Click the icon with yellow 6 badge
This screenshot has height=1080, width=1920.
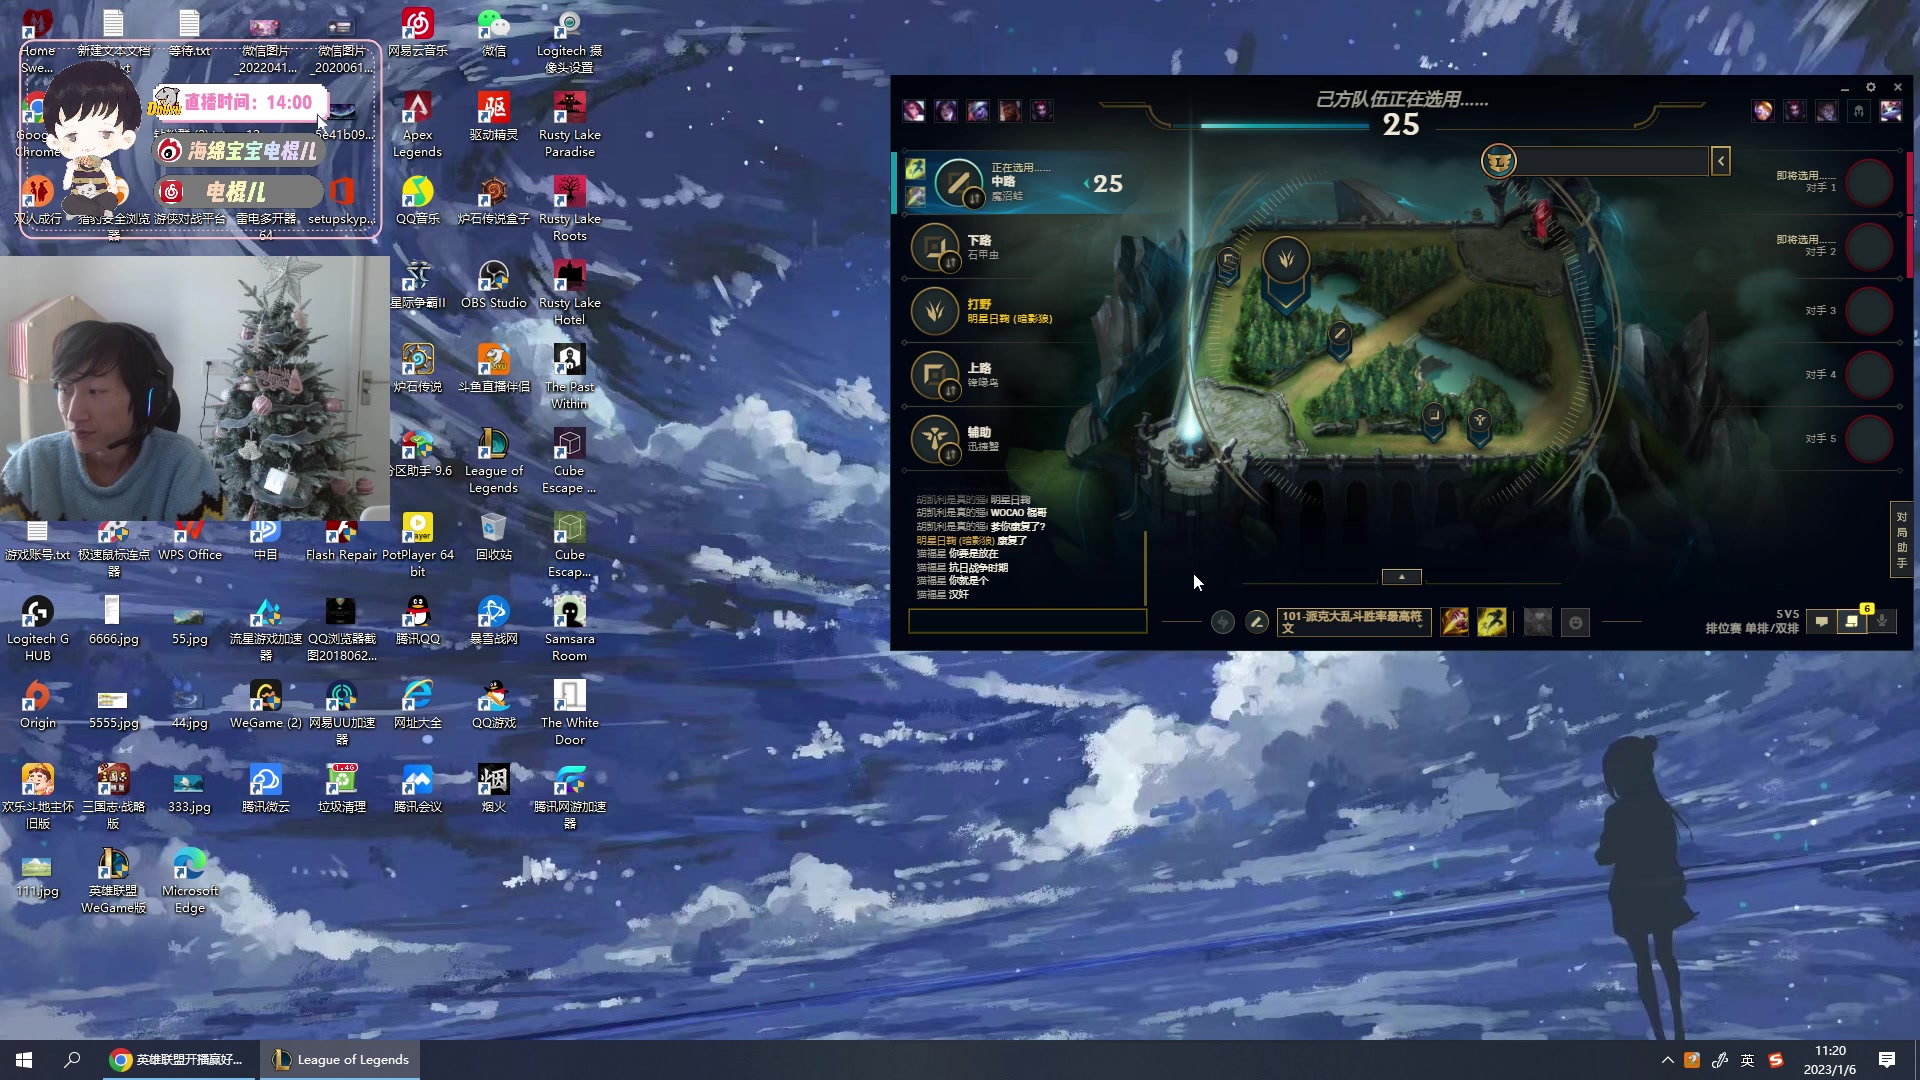pos(1852,622)
